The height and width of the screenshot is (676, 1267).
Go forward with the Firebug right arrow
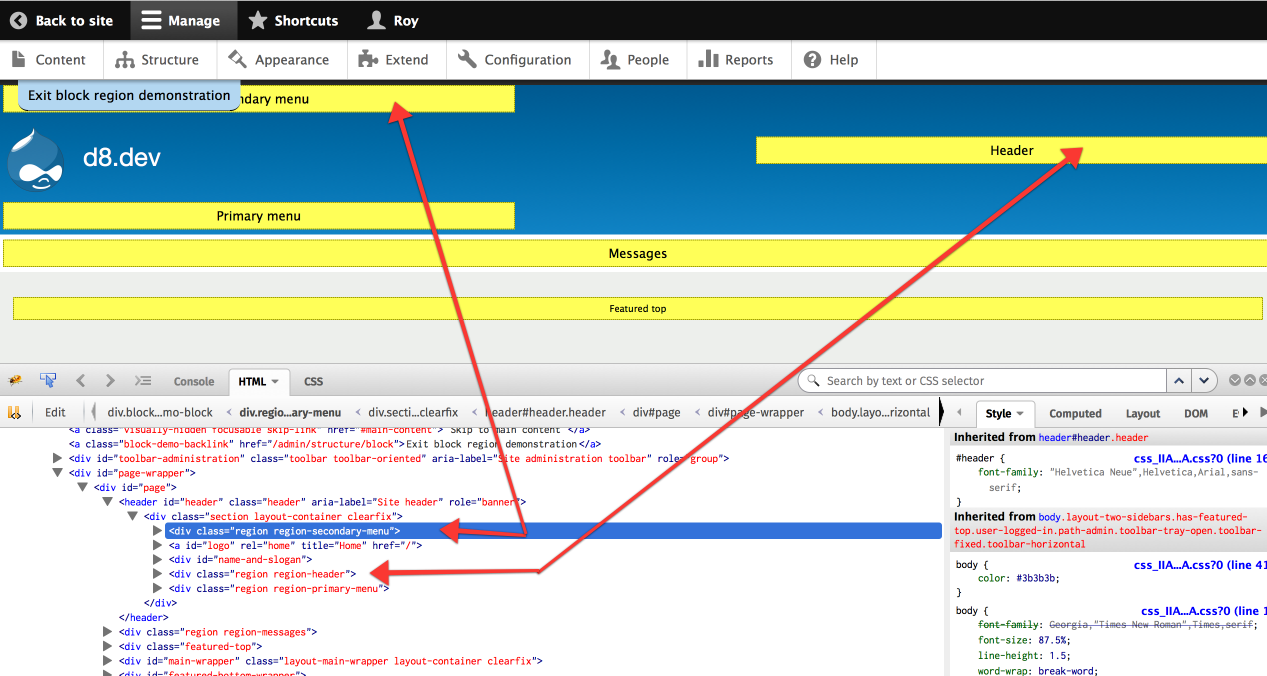point(110,381)
